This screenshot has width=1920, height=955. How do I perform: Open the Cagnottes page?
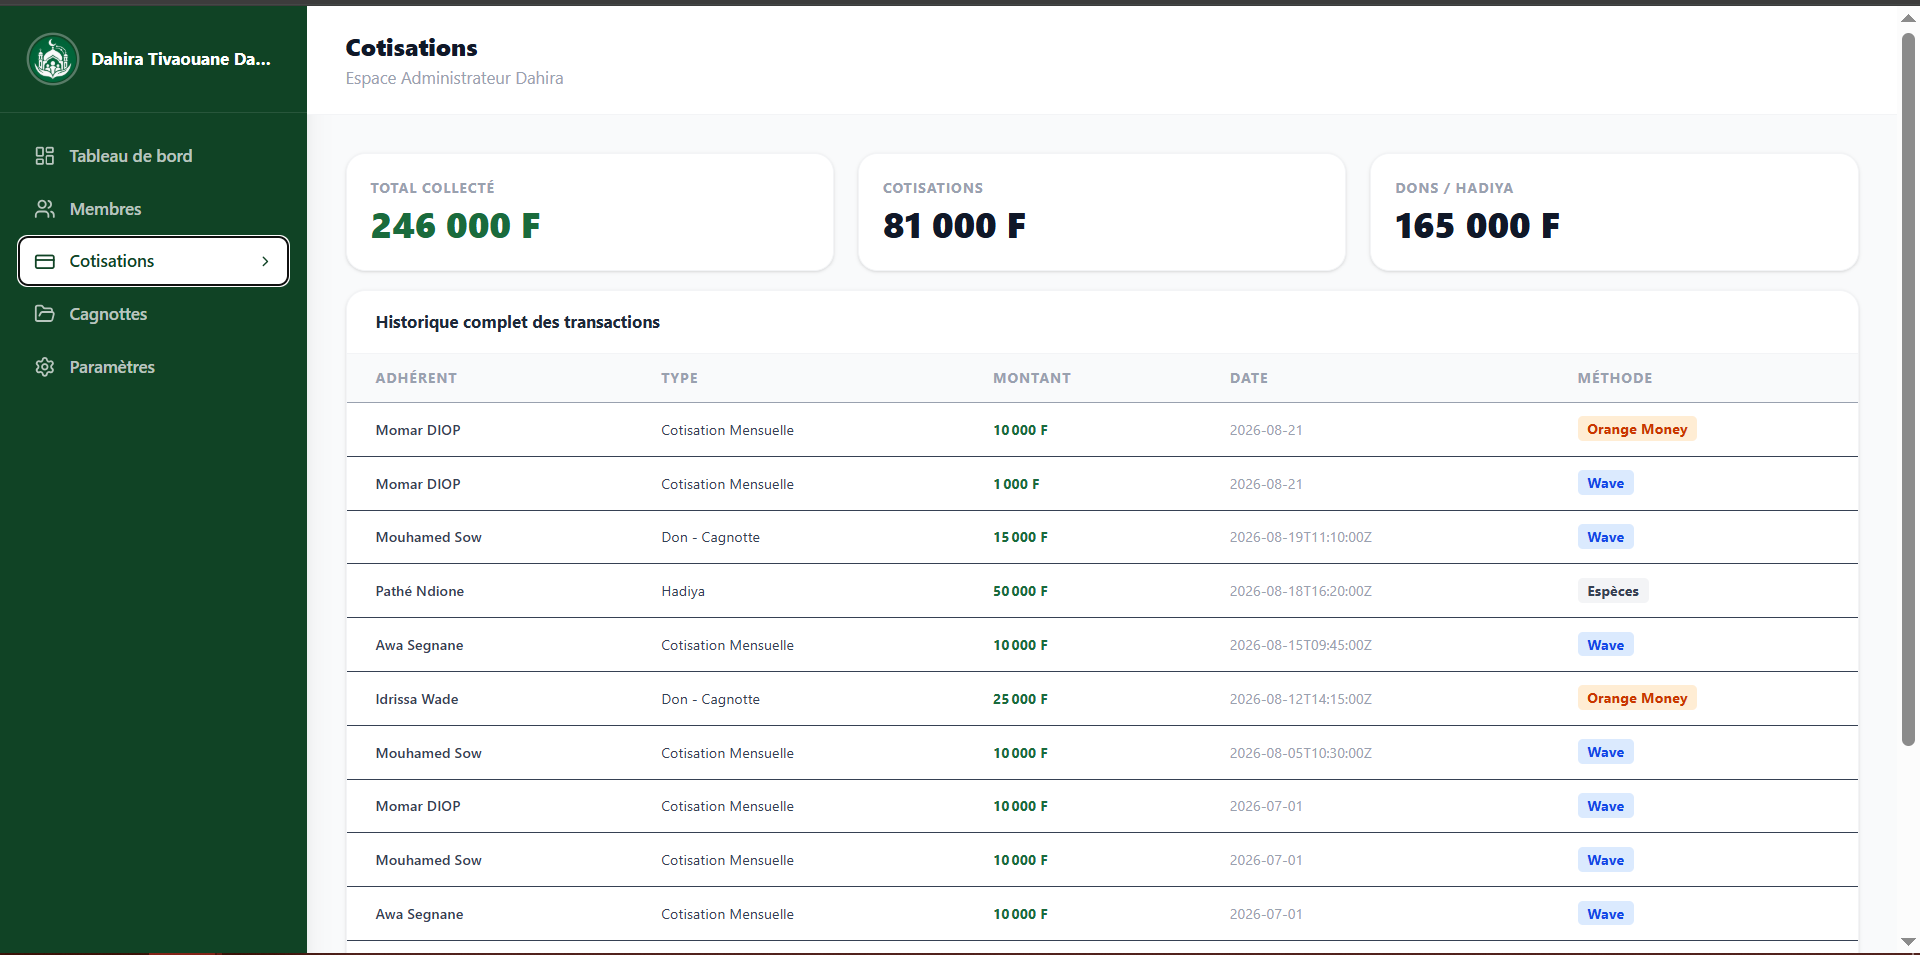[153, 314]
